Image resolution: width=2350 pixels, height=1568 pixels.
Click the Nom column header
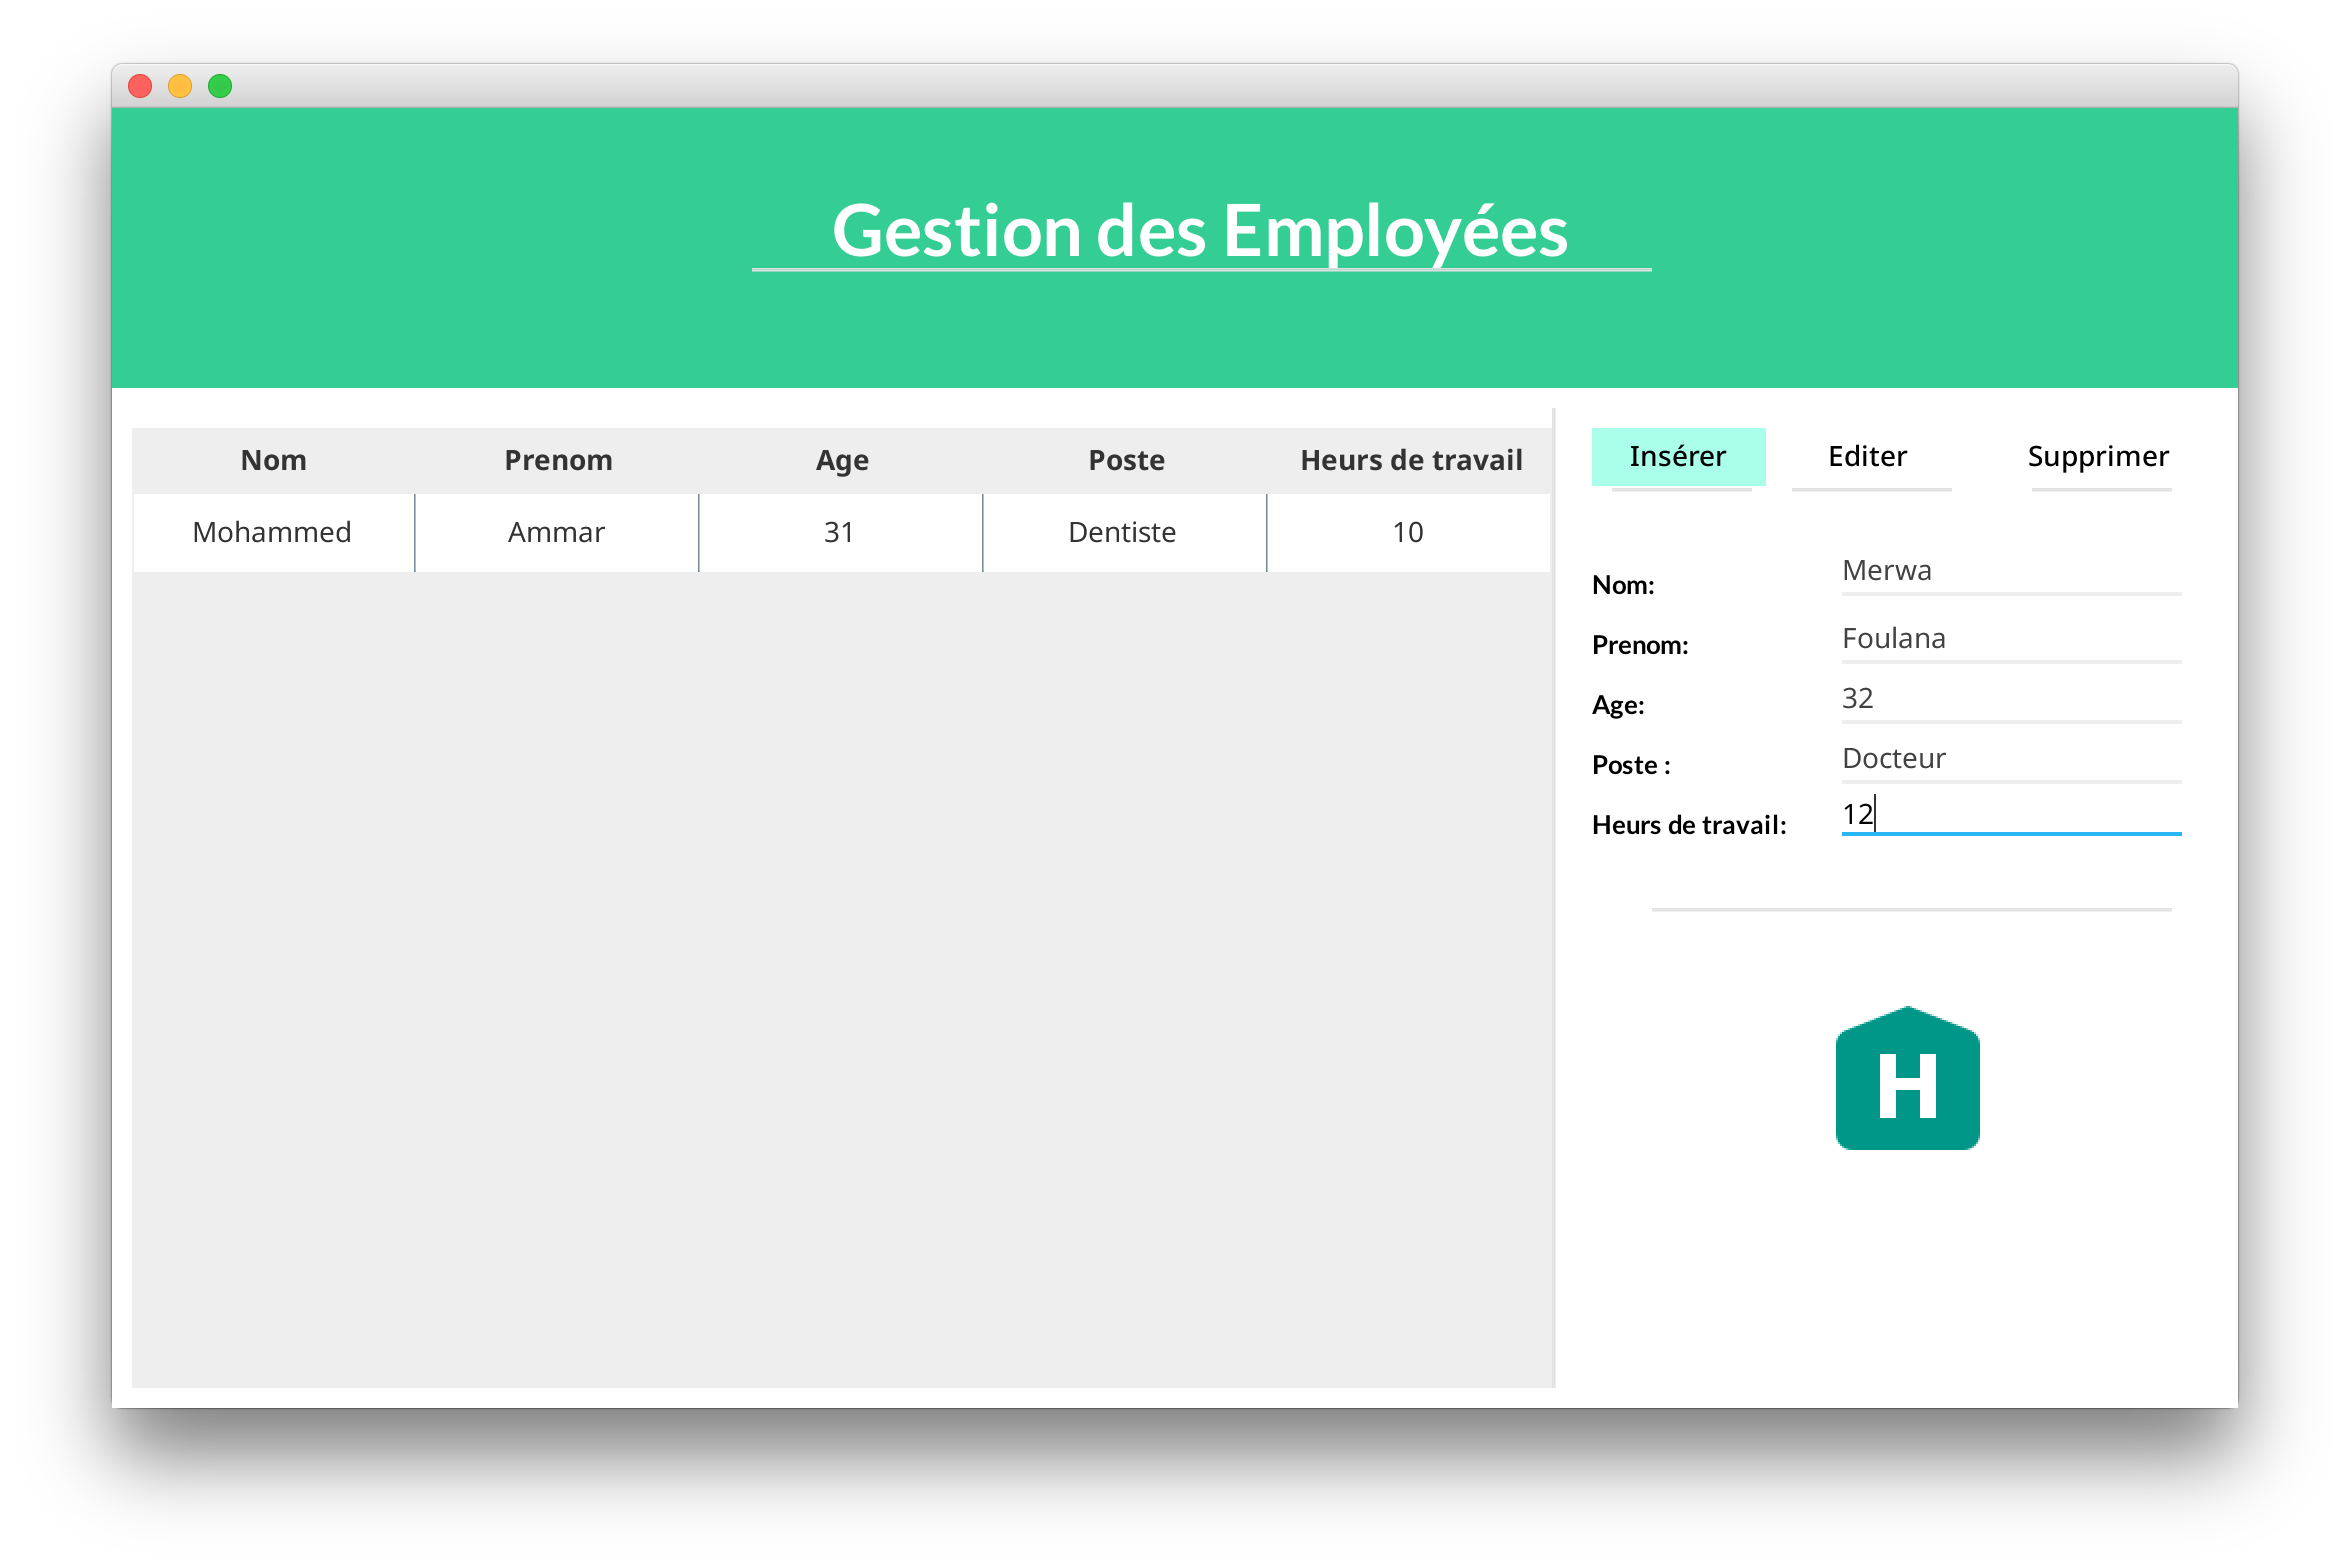point(274,460)
